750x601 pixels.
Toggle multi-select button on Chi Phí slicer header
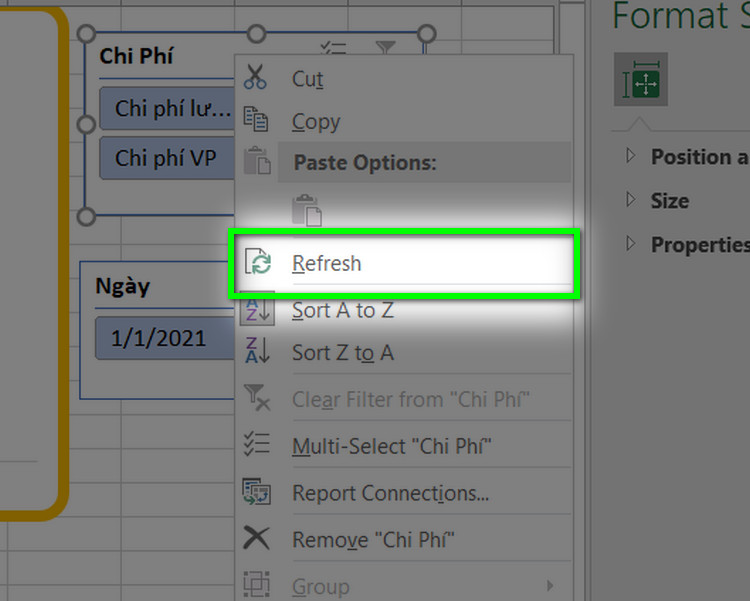(333, 48)
